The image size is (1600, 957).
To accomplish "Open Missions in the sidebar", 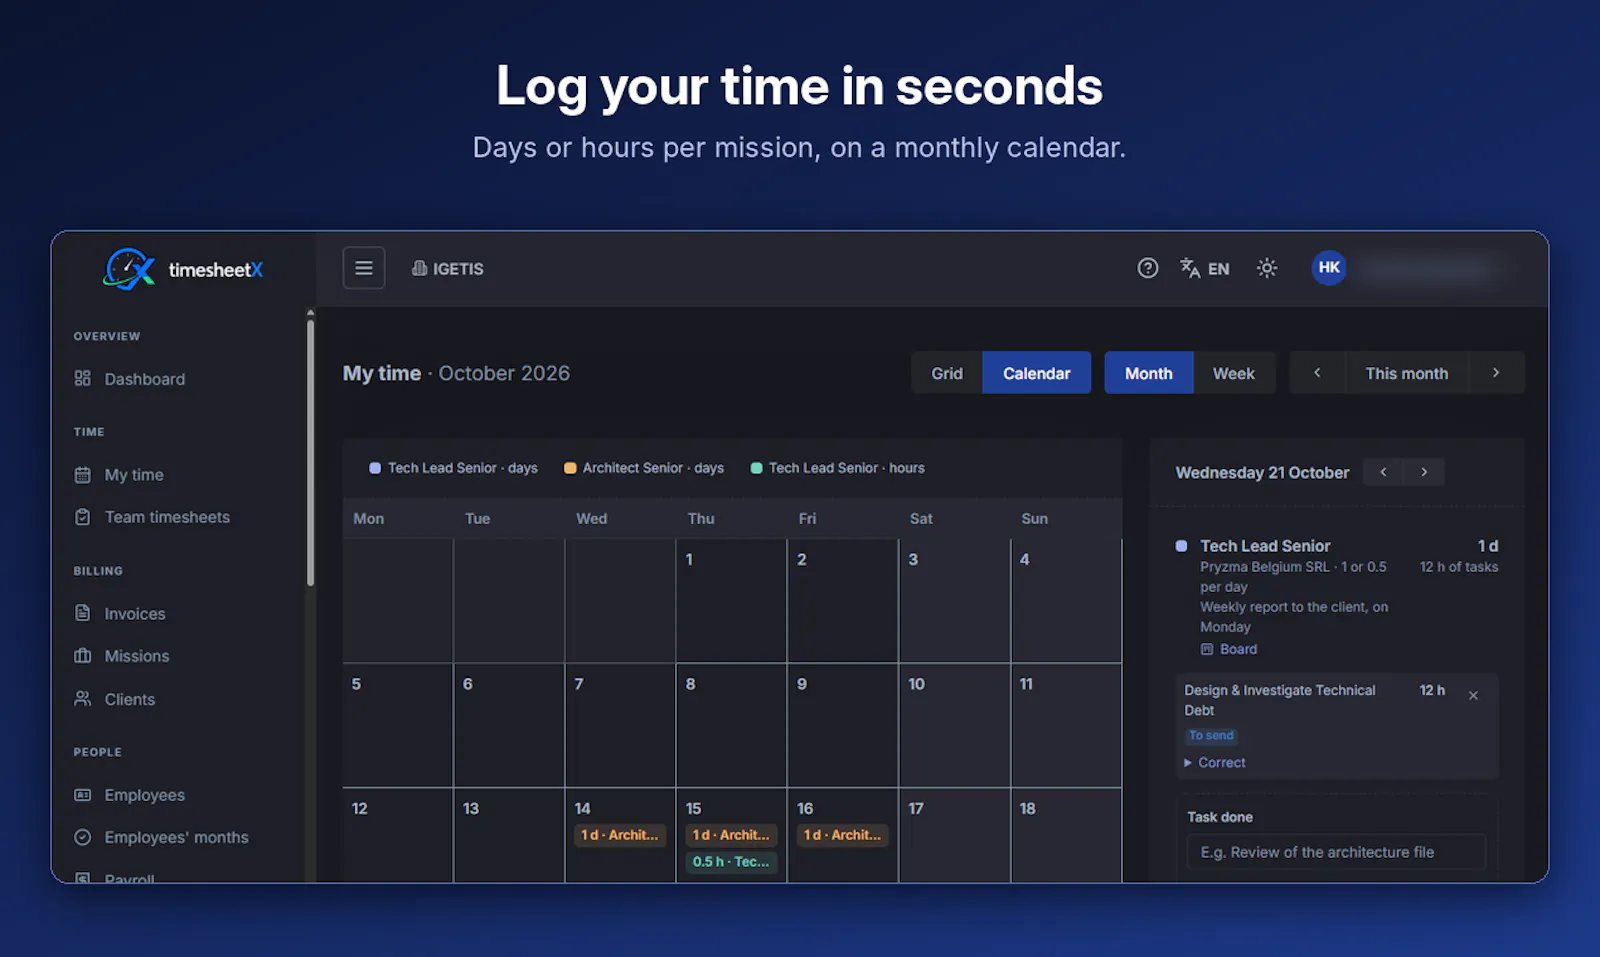I will [122, 656].
